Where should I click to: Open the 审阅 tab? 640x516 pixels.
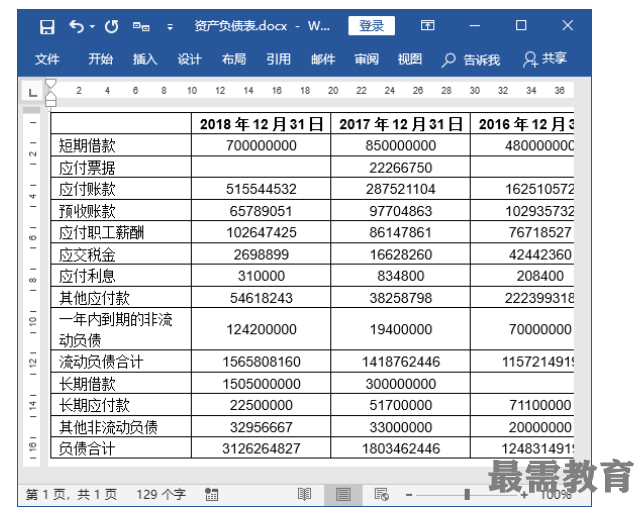(x=367, y=59)
